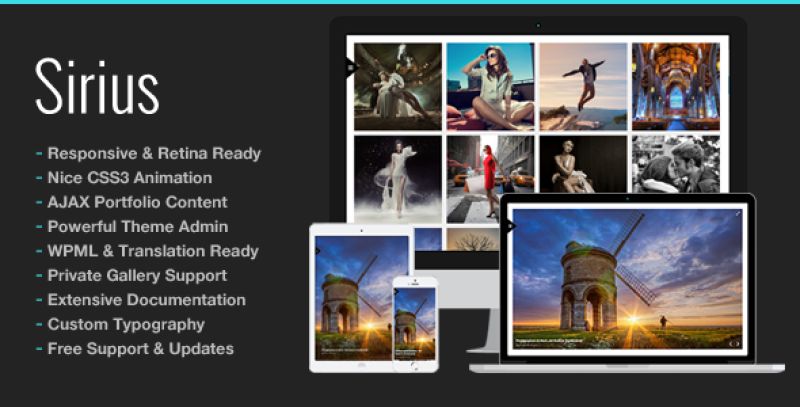Click the Sirius title
800x407 pixels.
(97, 87)
